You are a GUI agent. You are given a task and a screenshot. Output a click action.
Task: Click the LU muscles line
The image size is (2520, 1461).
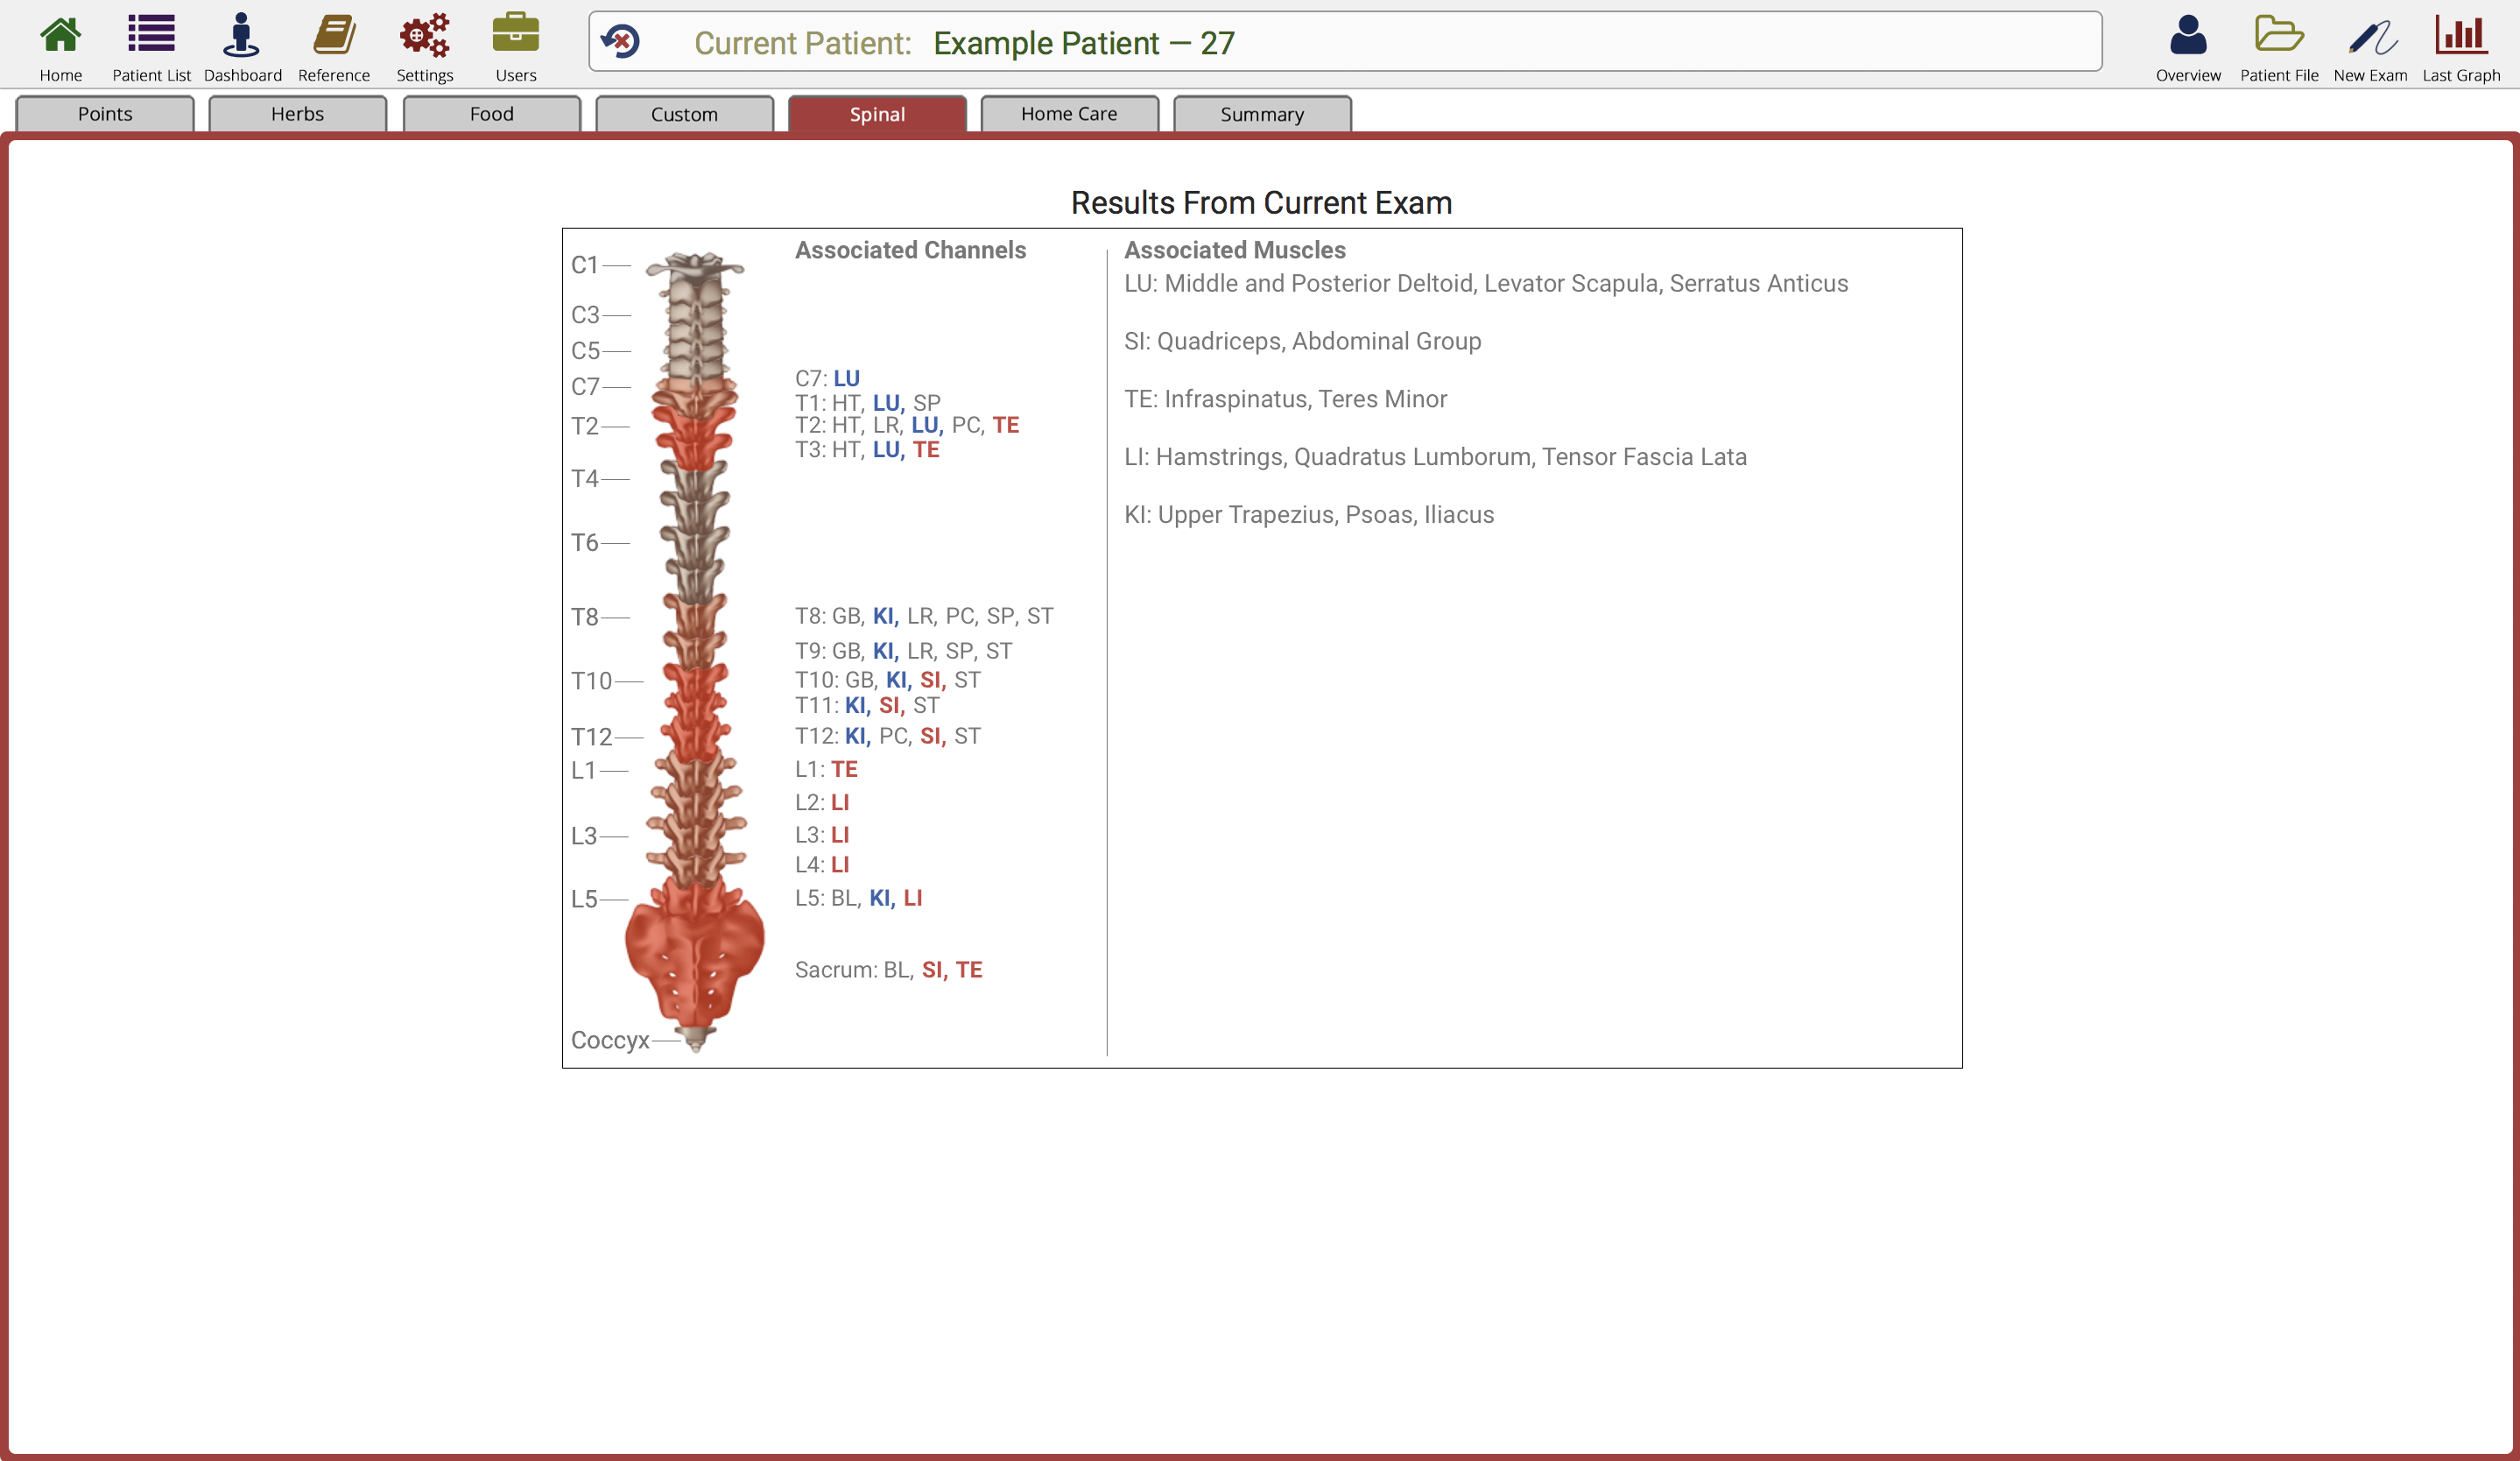coord(1485,284)
